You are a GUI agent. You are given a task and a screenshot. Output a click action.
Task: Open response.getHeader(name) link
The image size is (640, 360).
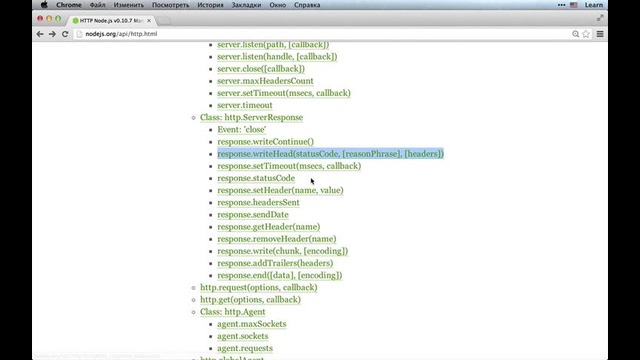click(269, 227)
